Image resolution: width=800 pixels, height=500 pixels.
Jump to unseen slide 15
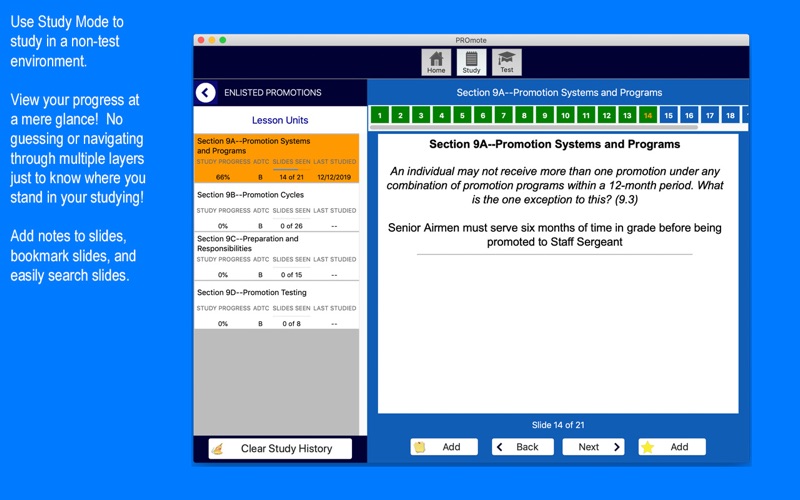(x=668, y=115)
